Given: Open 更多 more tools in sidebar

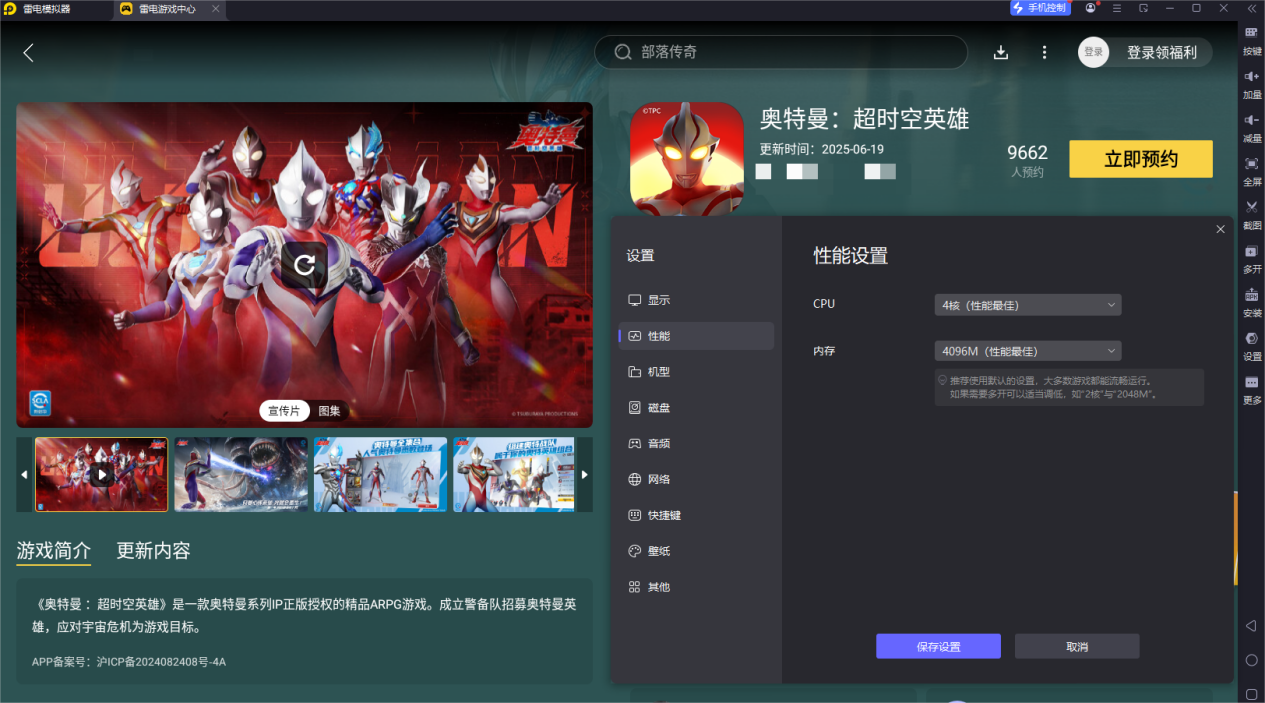Looking at the screenshot, I should pos(1251,390).
